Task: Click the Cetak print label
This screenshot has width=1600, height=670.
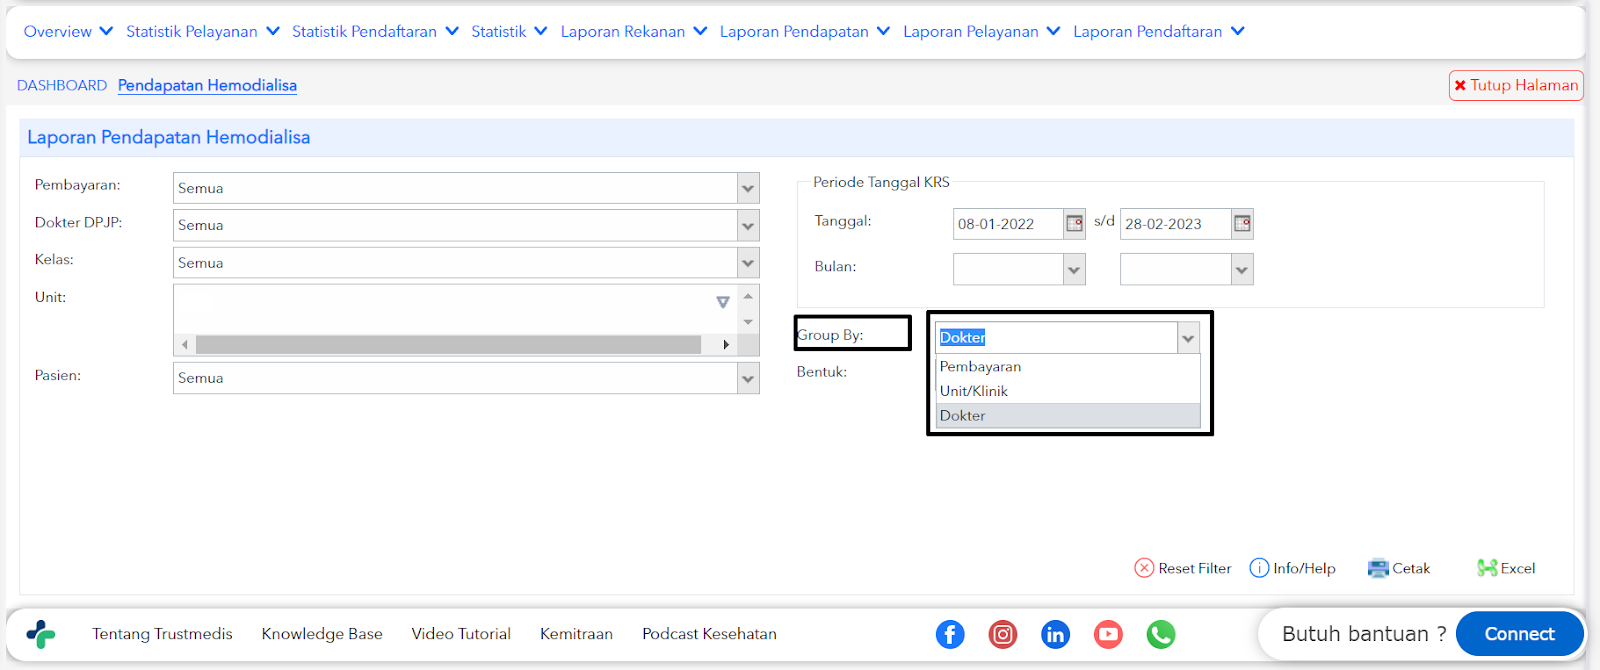Action: [1411, 568]
